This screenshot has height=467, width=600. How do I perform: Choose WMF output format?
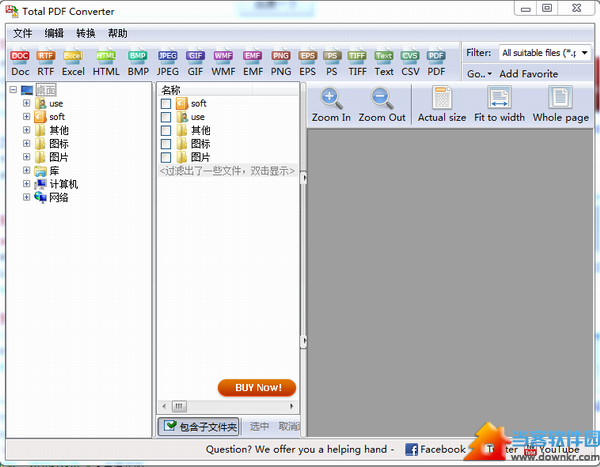[x=223, y=64]
